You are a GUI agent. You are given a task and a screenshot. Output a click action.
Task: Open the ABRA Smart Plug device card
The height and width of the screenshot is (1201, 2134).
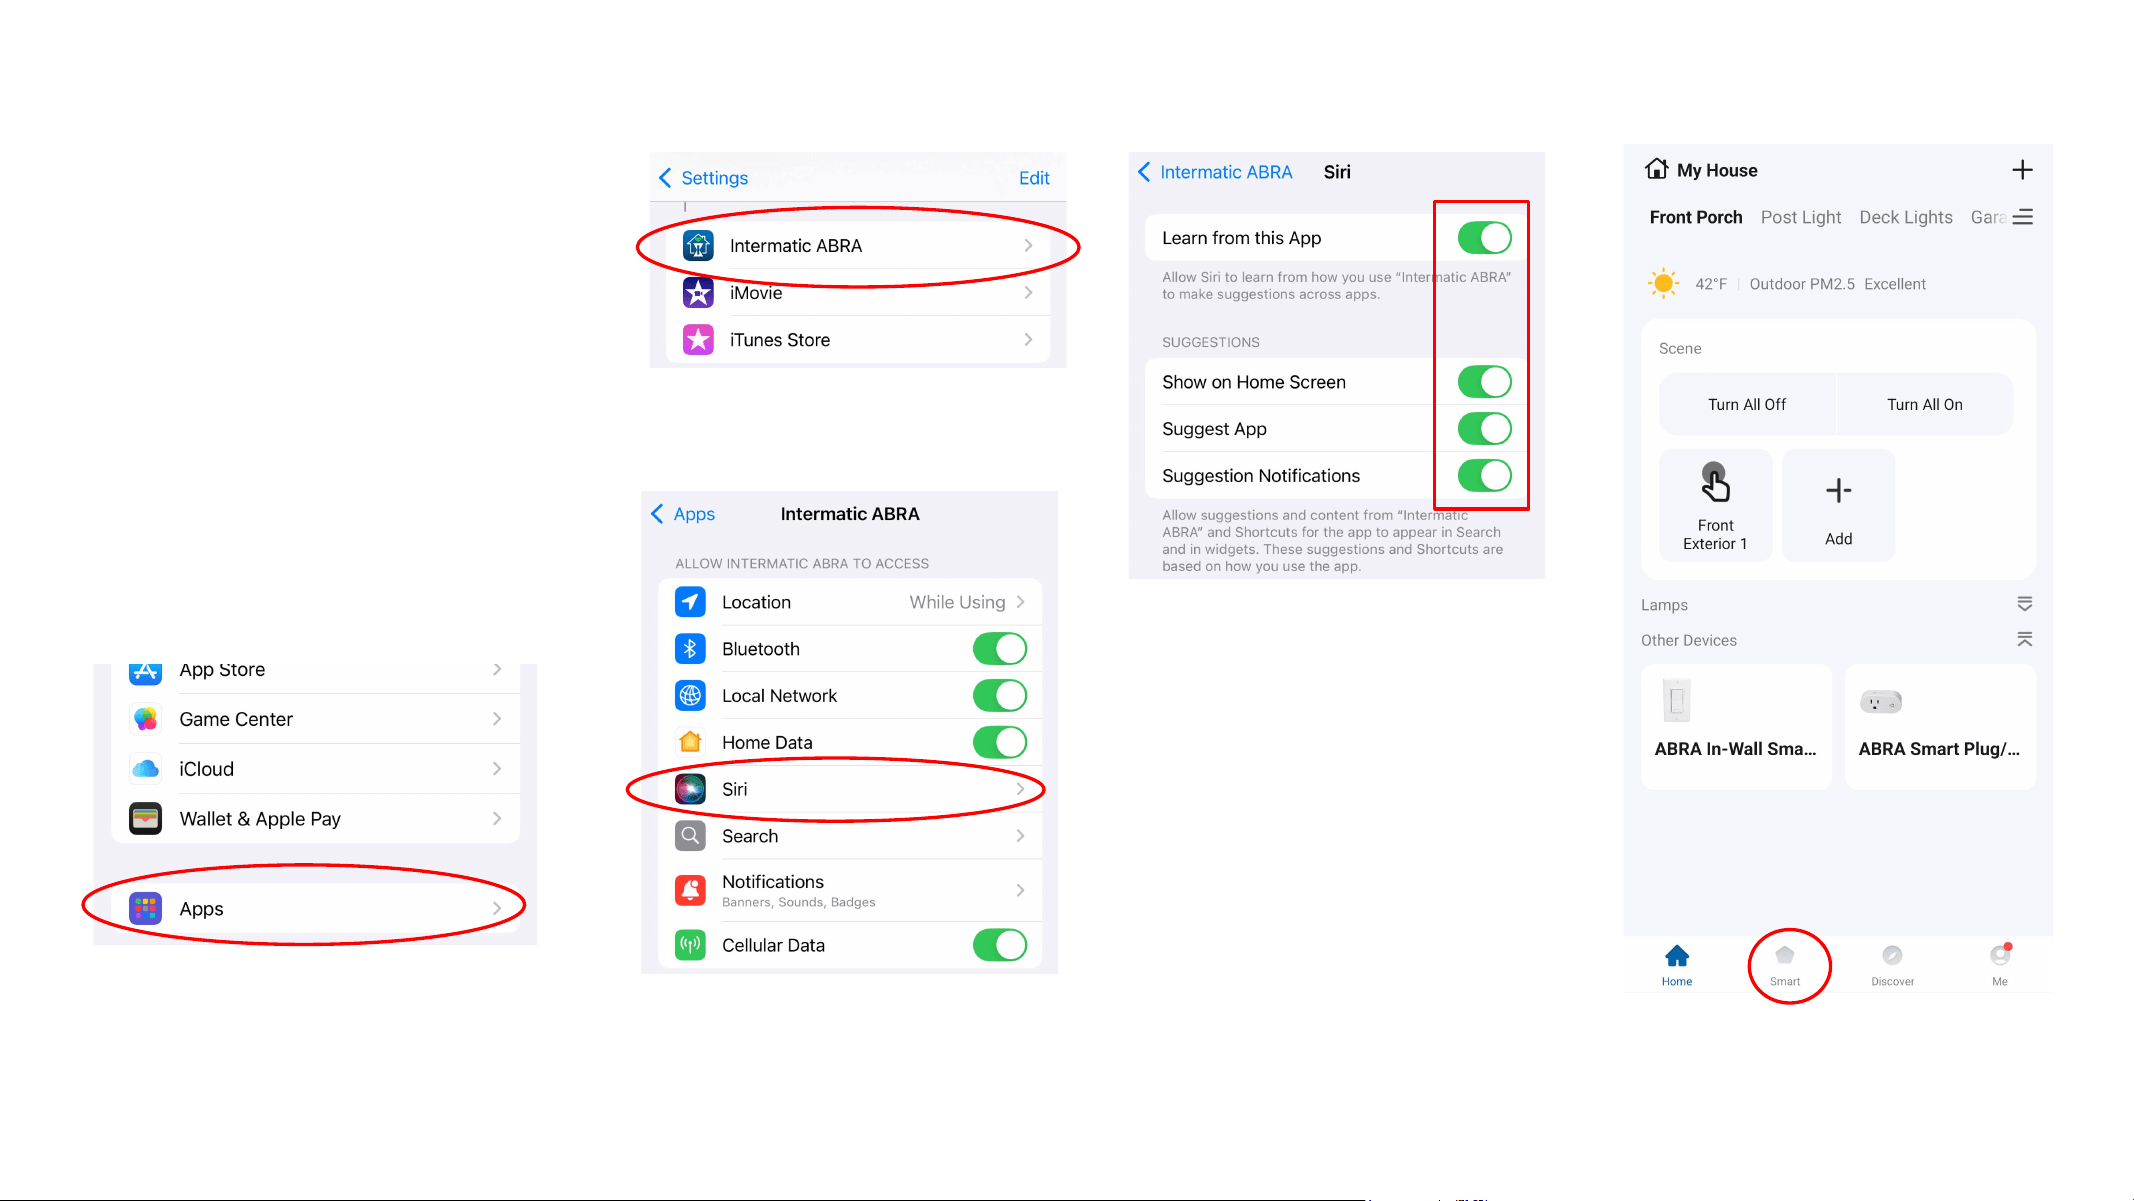click(x=1940, y=727)
